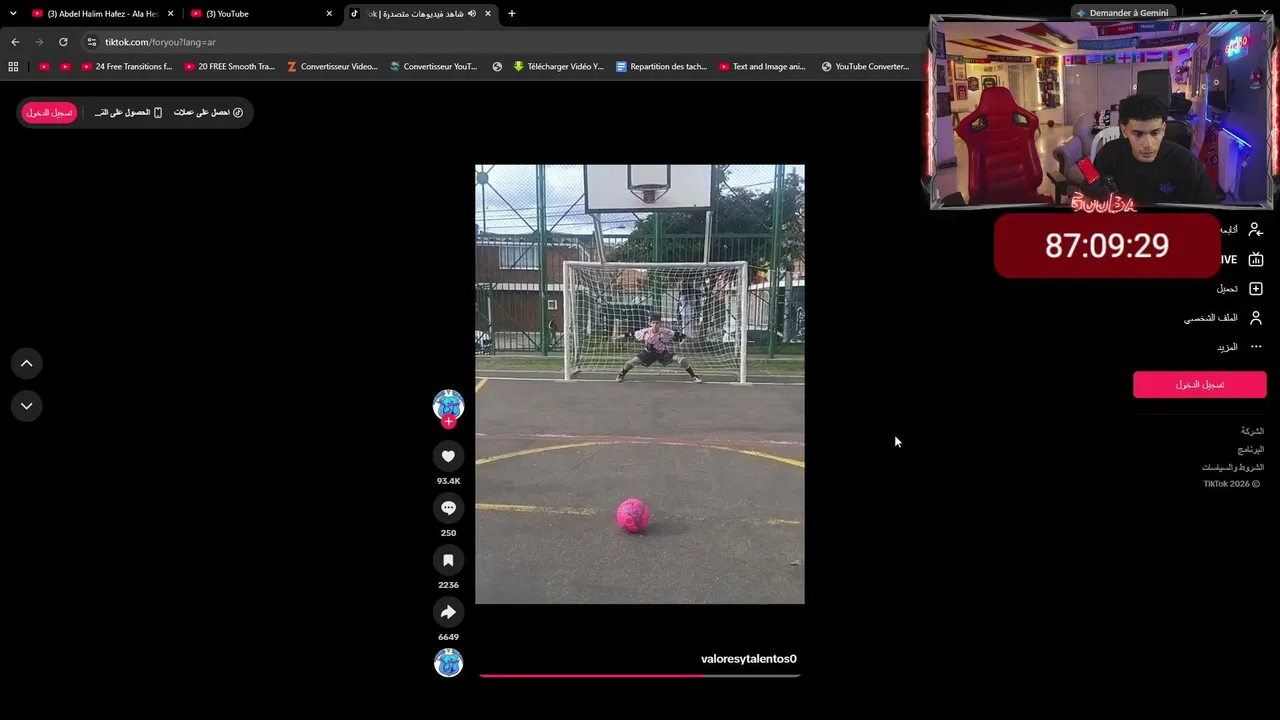Screen dimensions: 1280x720
Task: Select the TikTok tab
Action: click(x=420, y=14)
